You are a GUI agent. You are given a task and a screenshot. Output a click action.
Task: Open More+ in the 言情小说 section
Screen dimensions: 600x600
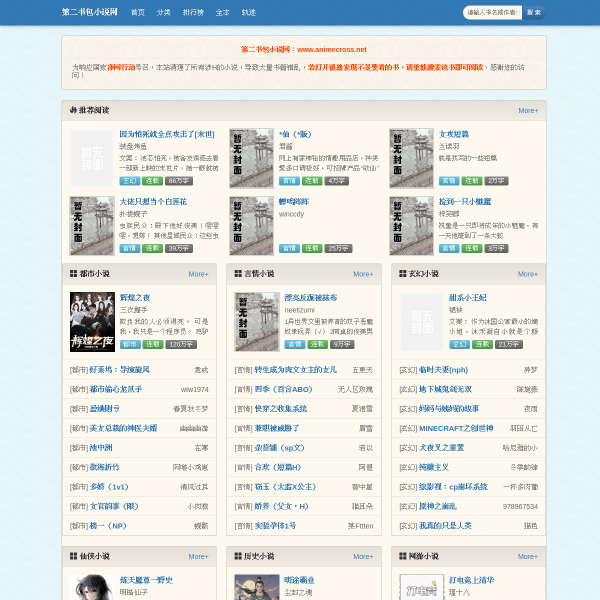click(363, 274)
